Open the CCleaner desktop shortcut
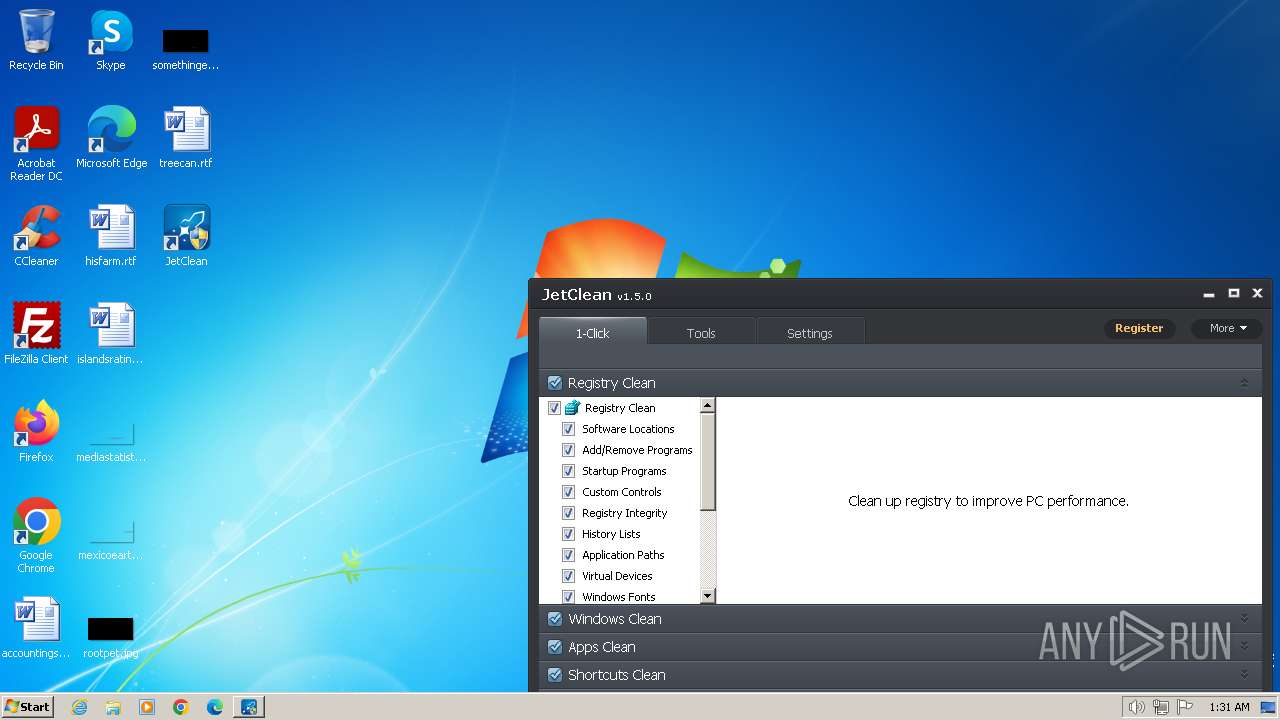This screenshot has height=720, width=1280. coord(36,236)
